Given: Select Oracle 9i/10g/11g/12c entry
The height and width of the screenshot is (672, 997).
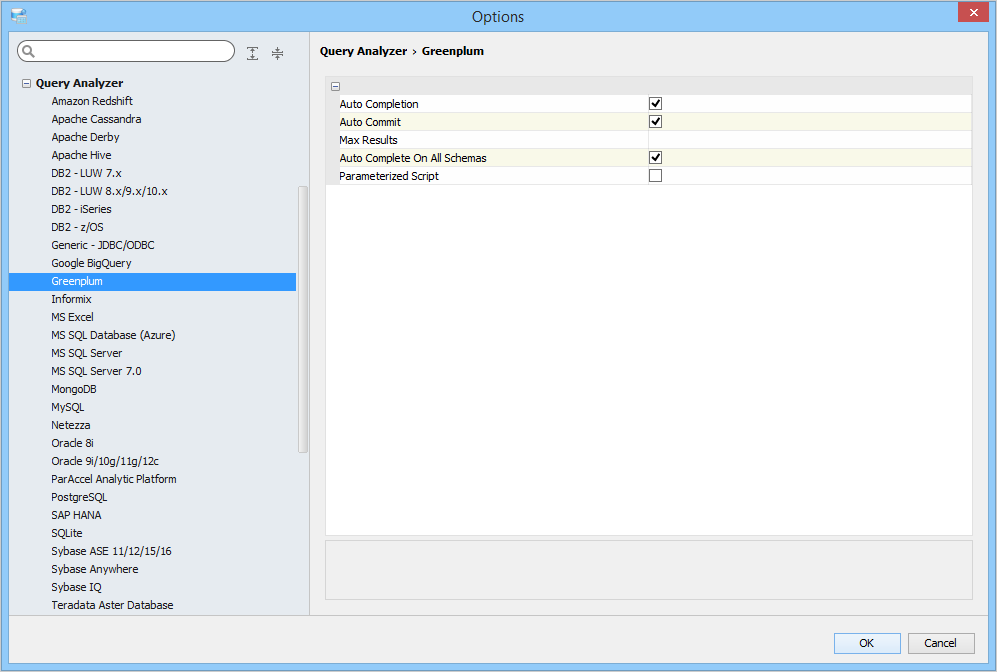Looking at the screenshot, I should 105,461.
